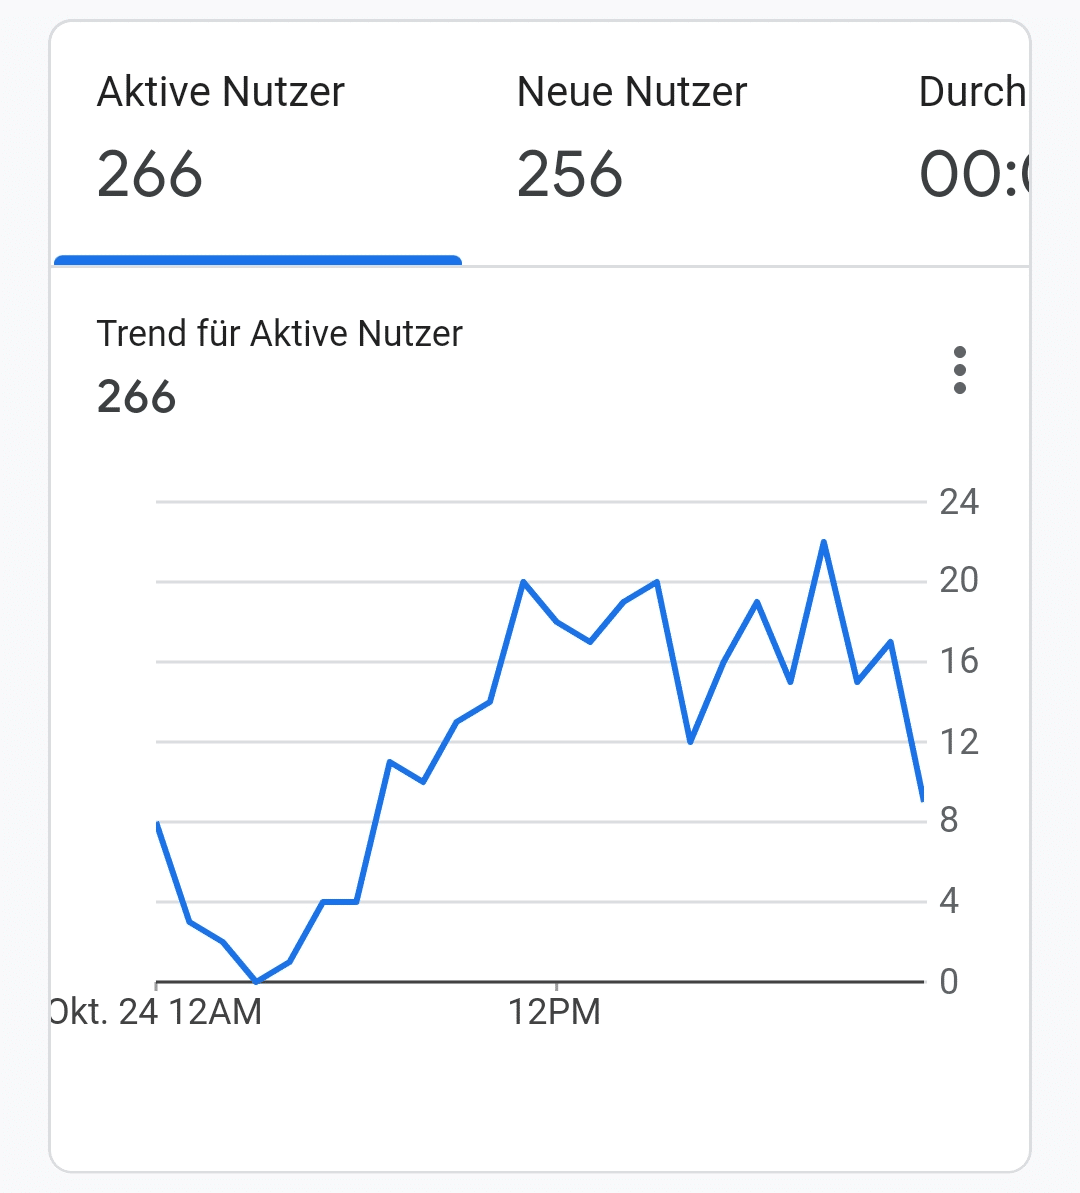Click the blue indicator bar under Aktive Nutzer
This screenshot has width=1080, height=1193.
coord(257,260)
